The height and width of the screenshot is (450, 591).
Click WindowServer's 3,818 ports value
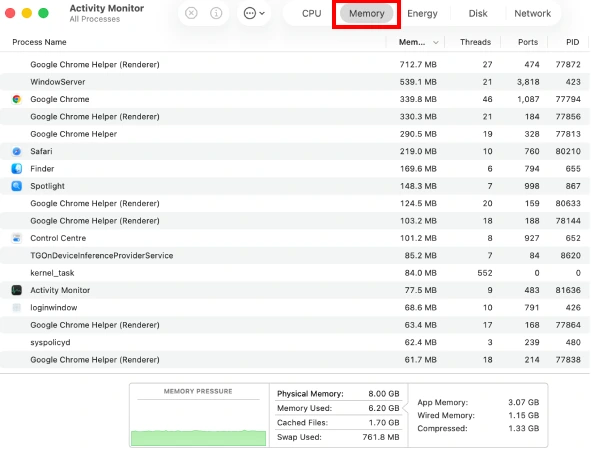528,82
